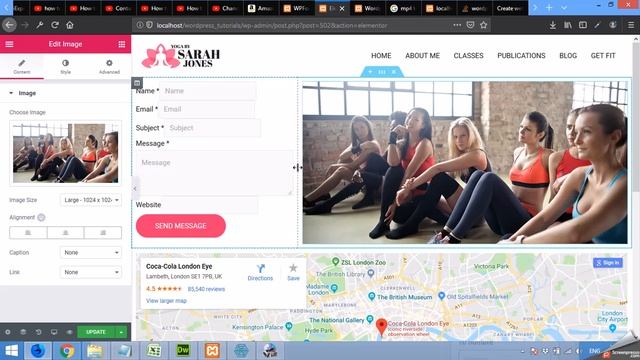Select the group yoga photo widget
Screen dimensions: 640x360
465,162
